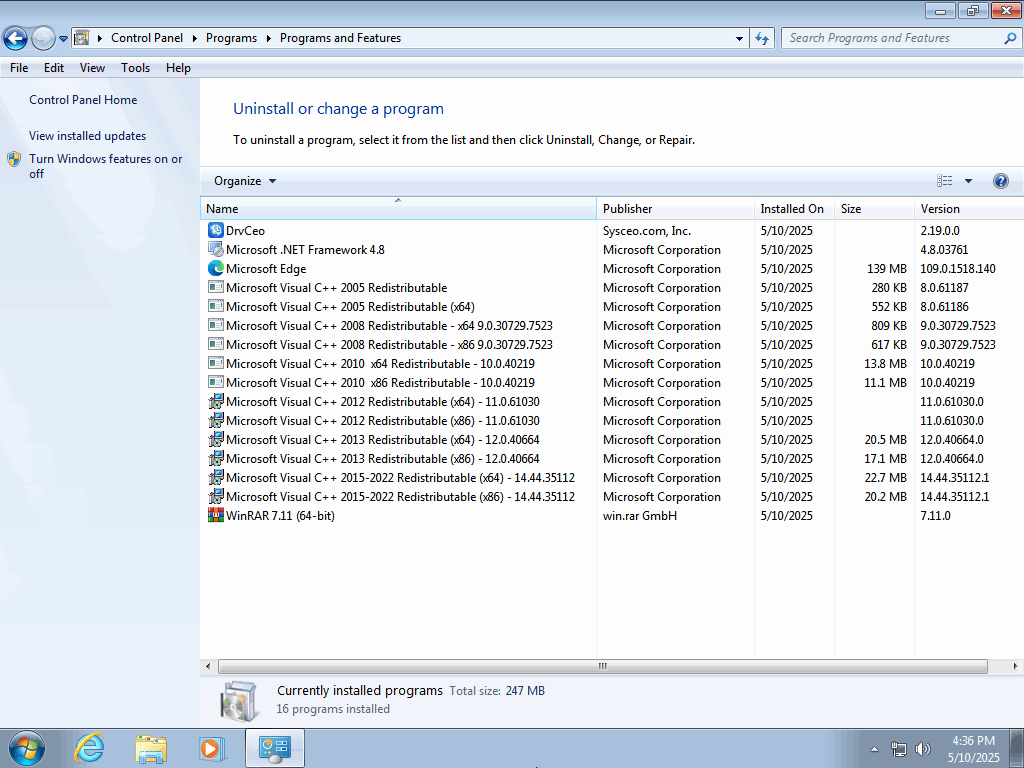This screenshot has height=768, width=1024.
Task: Click icon of Visual C++ 2013 Redistributable (x86)
Action: (216, 458)
